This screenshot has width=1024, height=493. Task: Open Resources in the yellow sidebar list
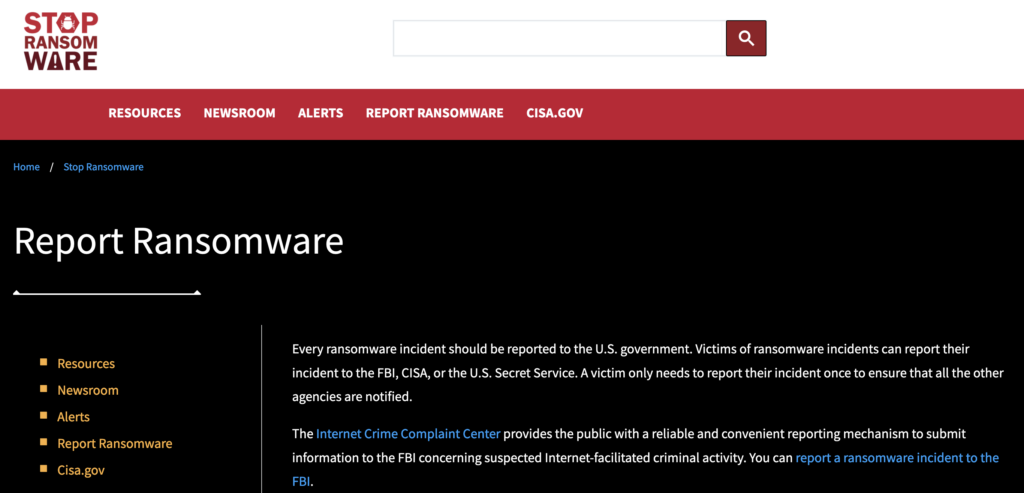coord(86,364)
